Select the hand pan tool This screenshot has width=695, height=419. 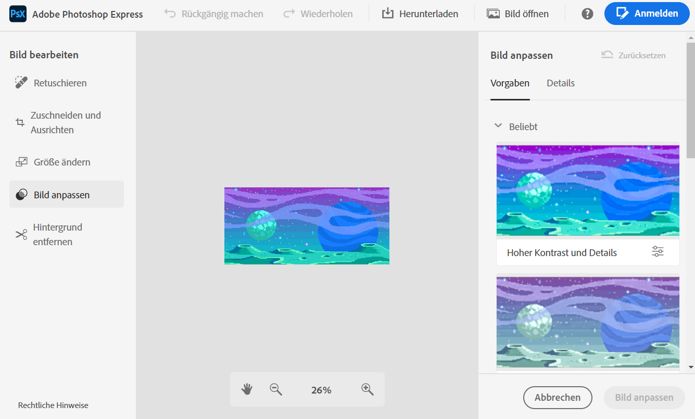click(247, 389)
